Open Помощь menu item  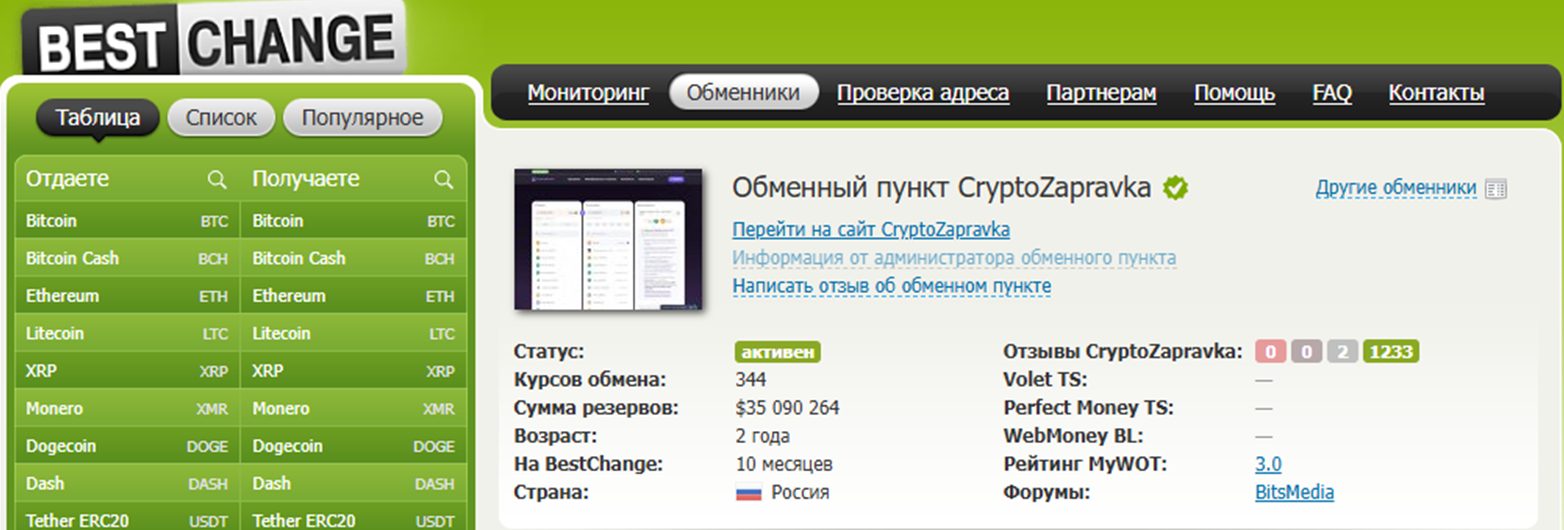1234,93
